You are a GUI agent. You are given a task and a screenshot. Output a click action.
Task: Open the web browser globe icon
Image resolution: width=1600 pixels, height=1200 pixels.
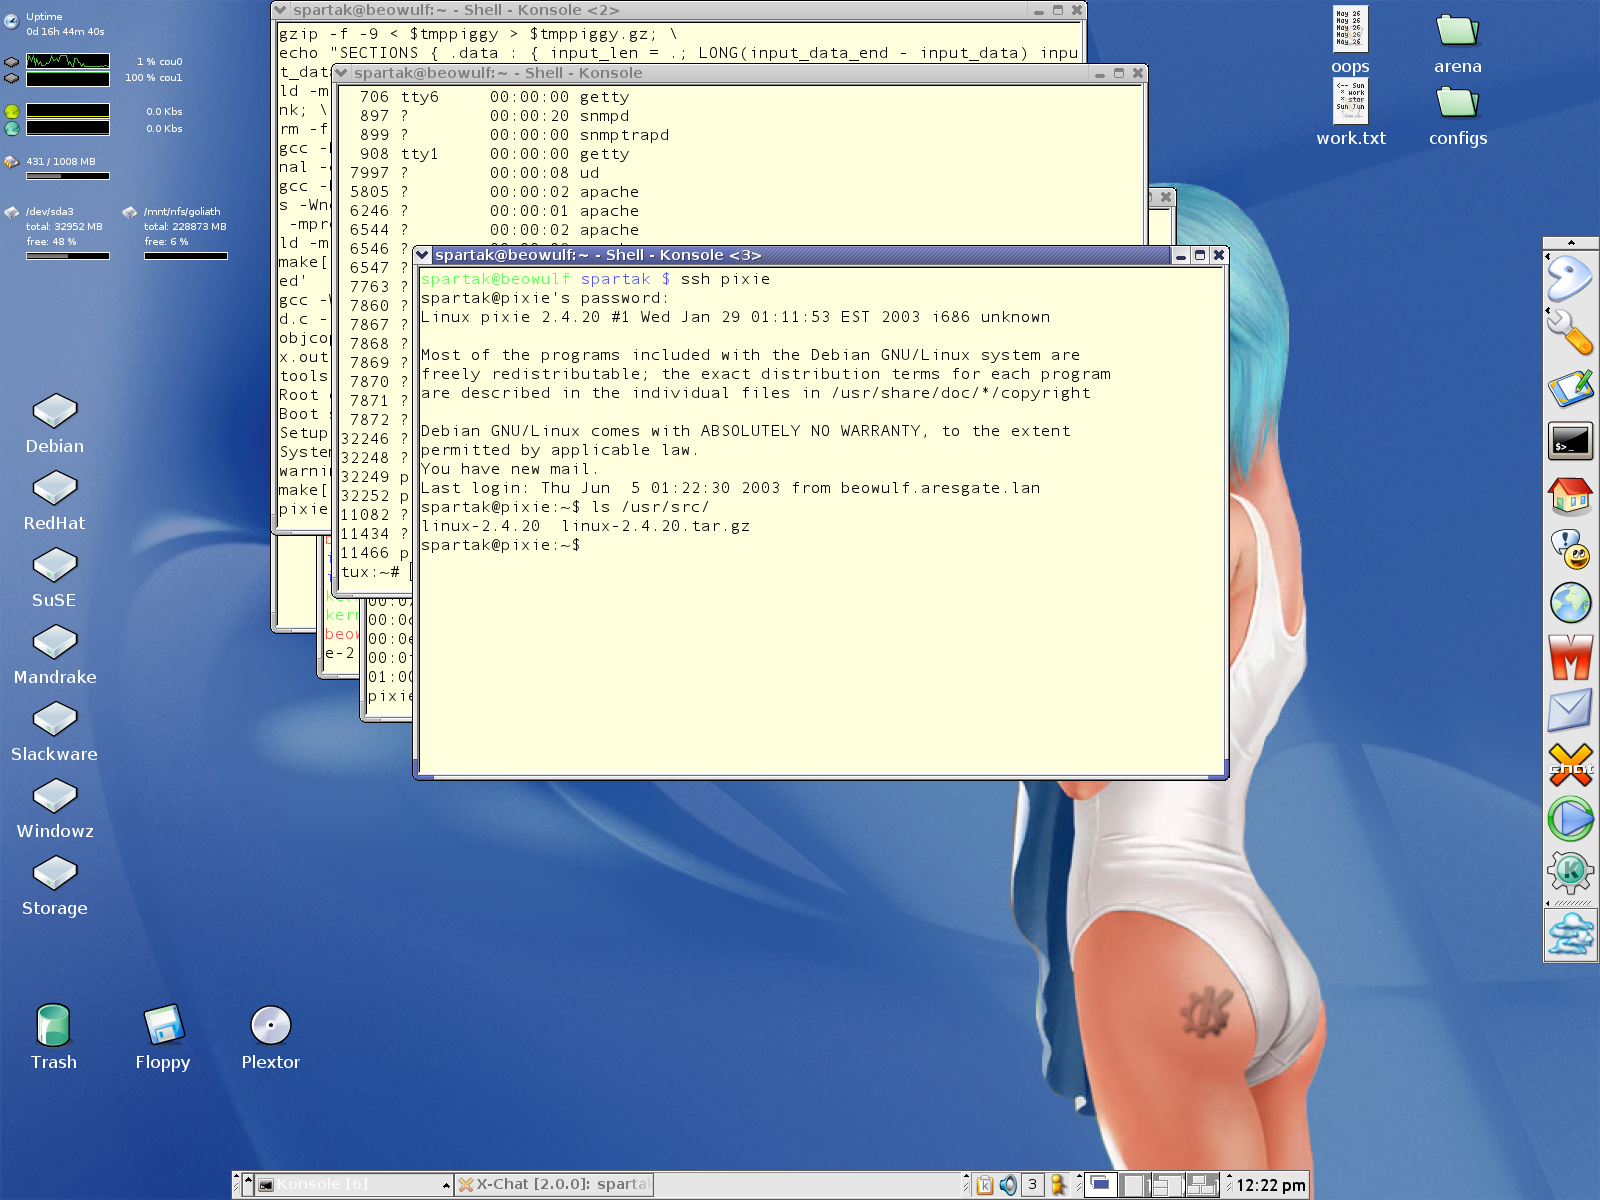click(x=1570, y=603)
